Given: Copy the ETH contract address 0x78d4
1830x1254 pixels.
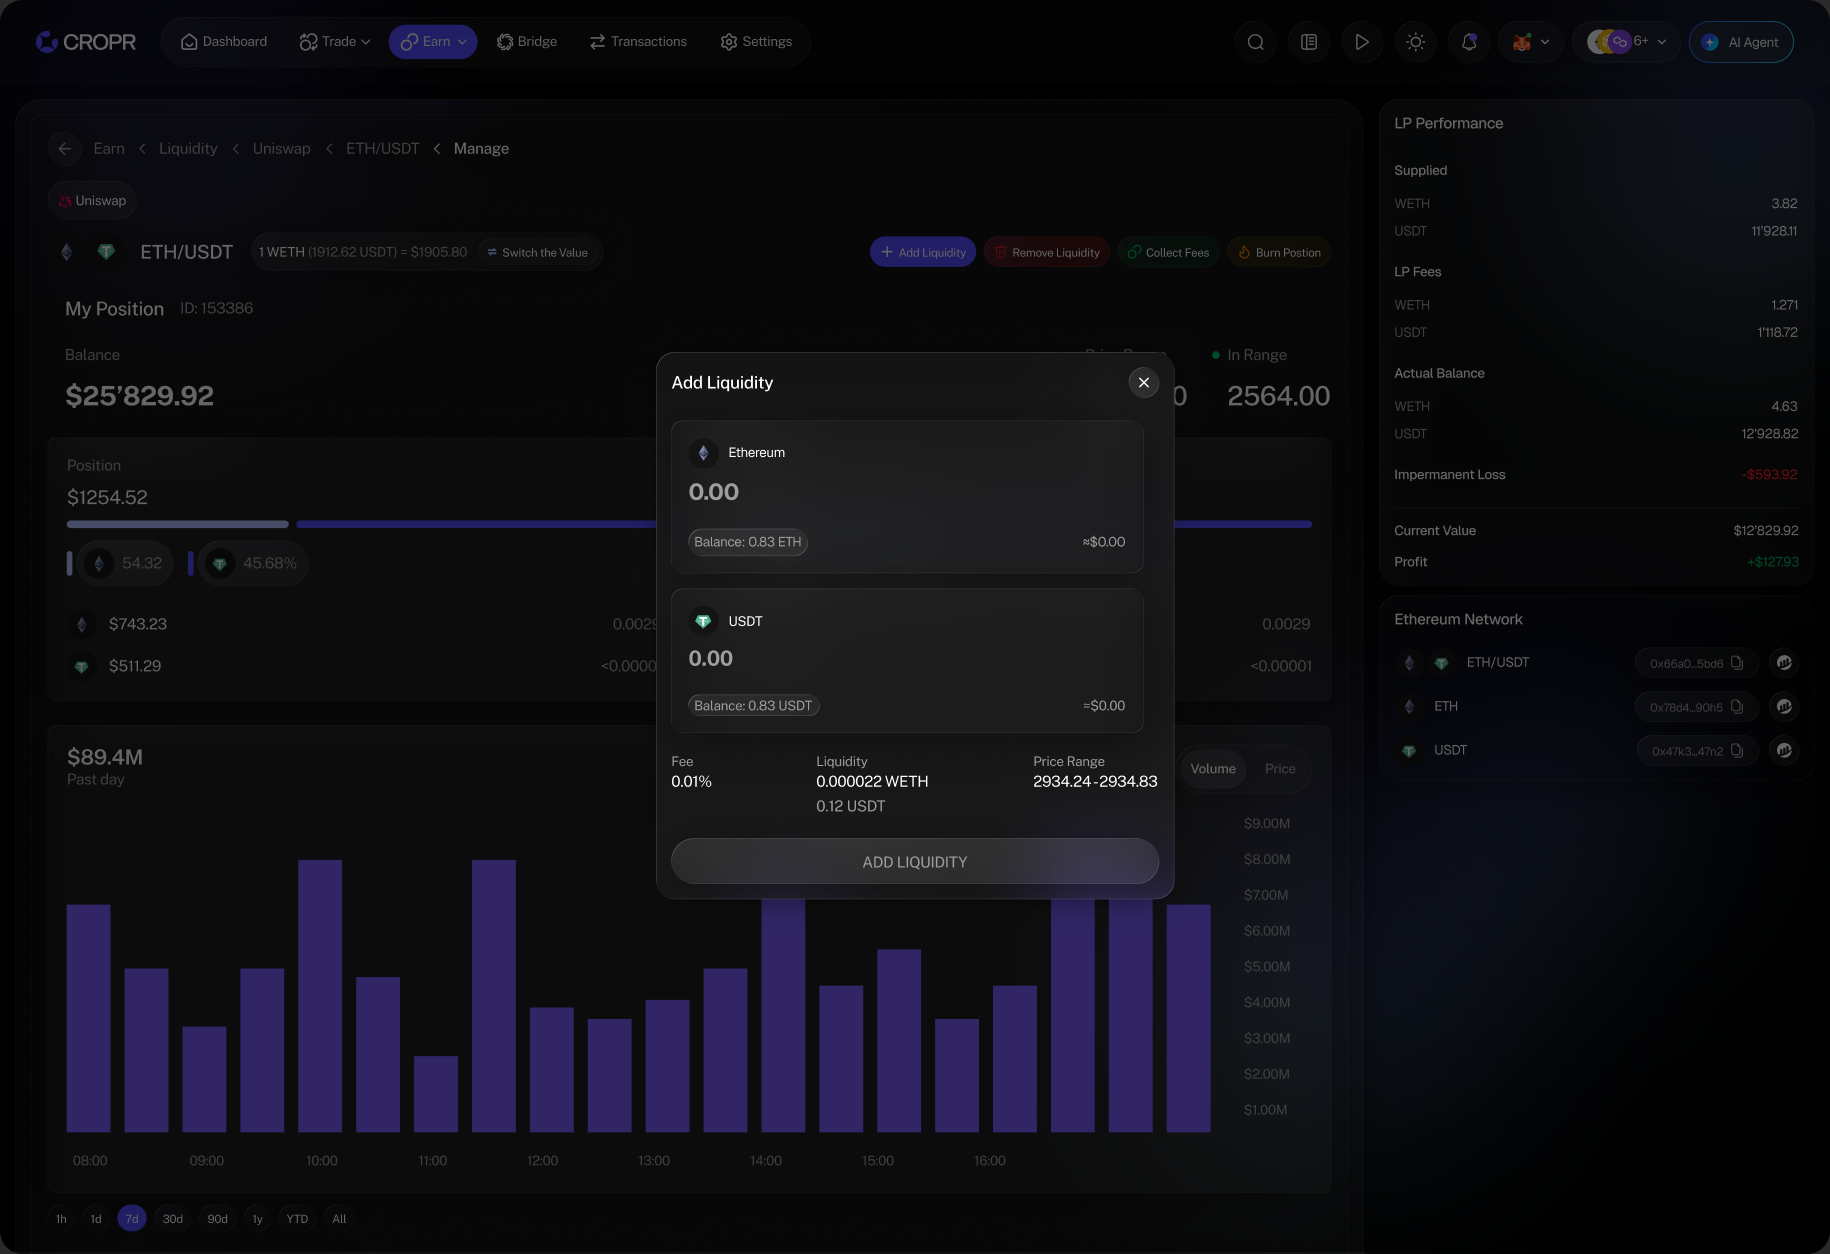Looking at the screenshot, I should coord(1737,707).
